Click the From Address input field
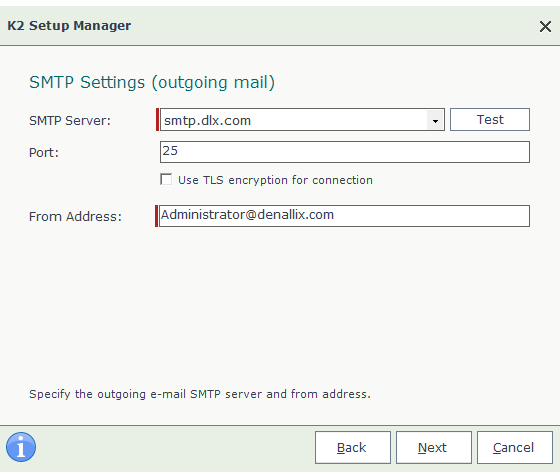The height and width of the screenshot is (472, 560). (x=344, y=216)
